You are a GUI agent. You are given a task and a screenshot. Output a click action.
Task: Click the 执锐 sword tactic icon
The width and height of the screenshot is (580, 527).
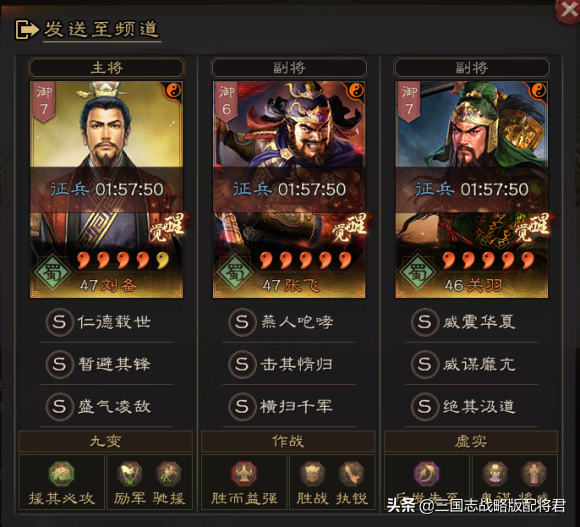pos(351,473)
